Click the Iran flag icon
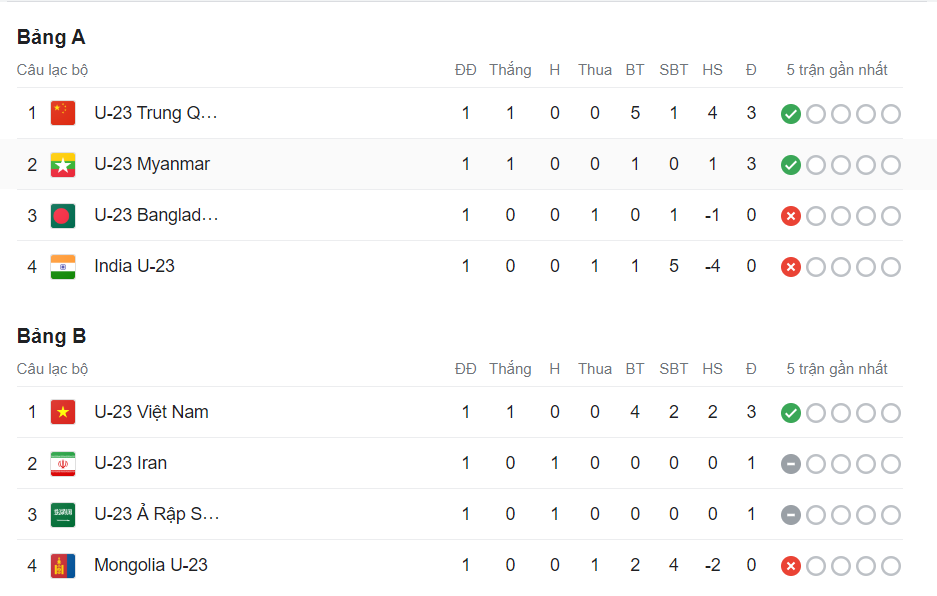This screenshot has width=937, height=596. tap(63, 463)
